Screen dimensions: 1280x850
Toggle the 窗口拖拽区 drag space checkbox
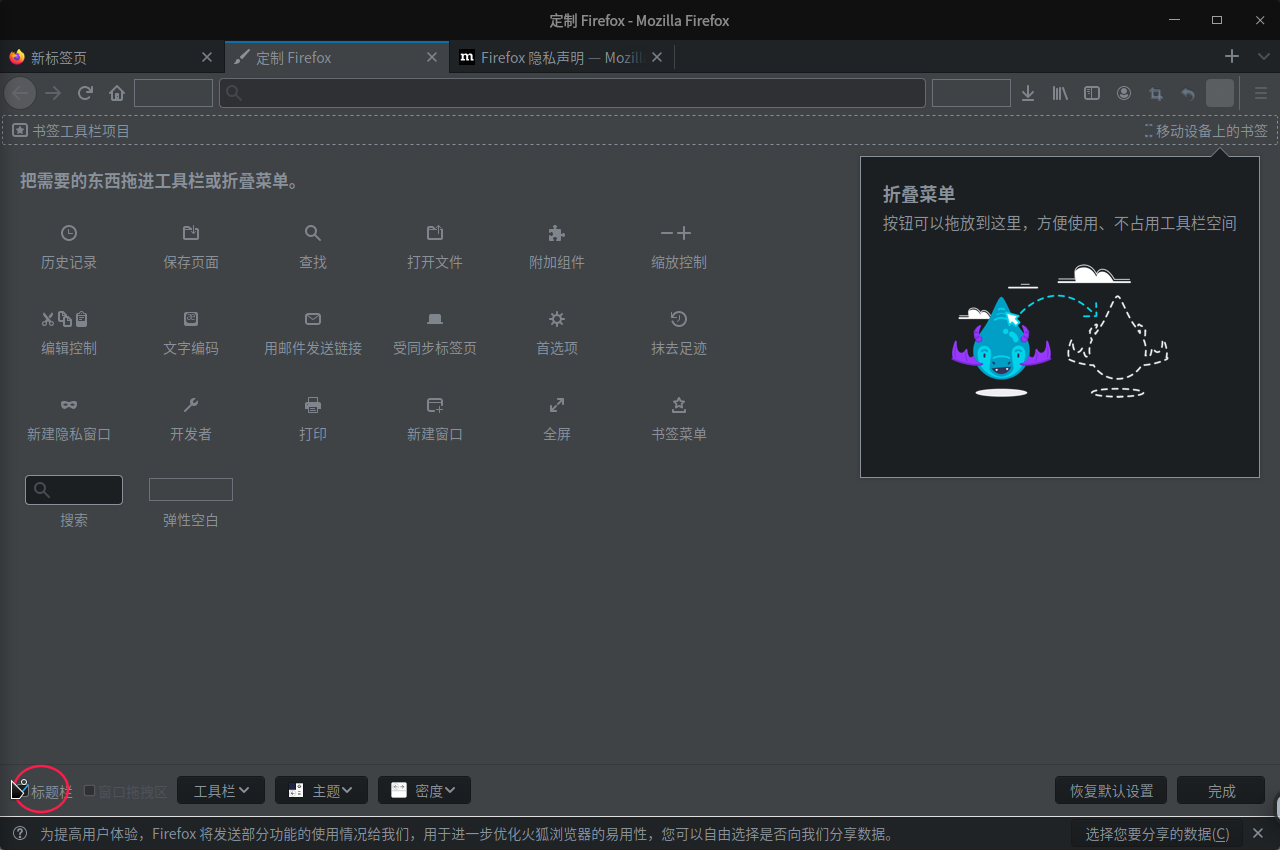coord(90,790)
